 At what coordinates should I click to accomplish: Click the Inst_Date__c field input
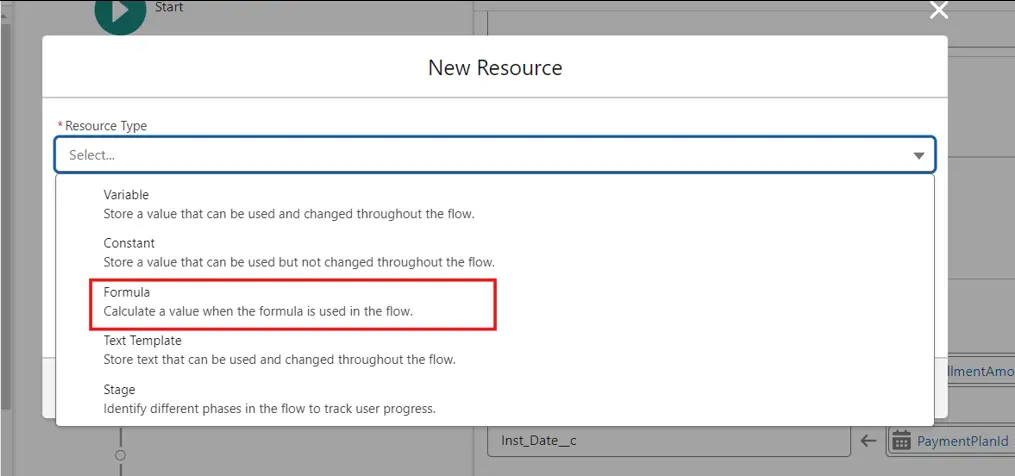point(667,441)
